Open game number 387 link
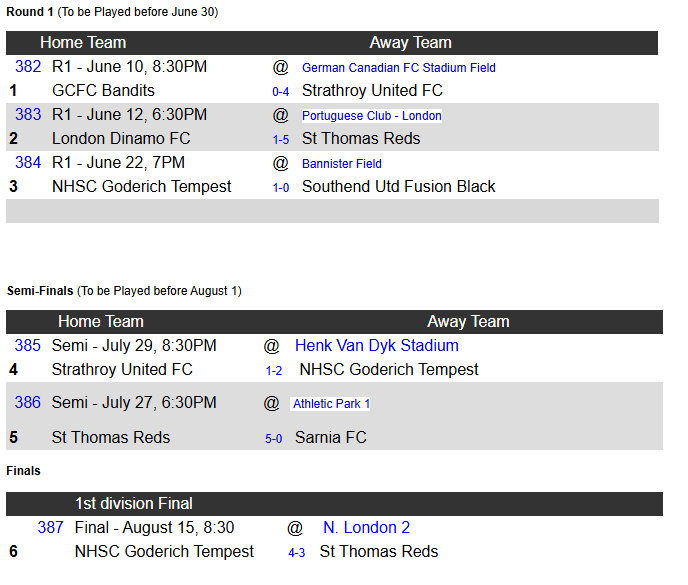This screenshot has height=585, width=688. point(51,528)
